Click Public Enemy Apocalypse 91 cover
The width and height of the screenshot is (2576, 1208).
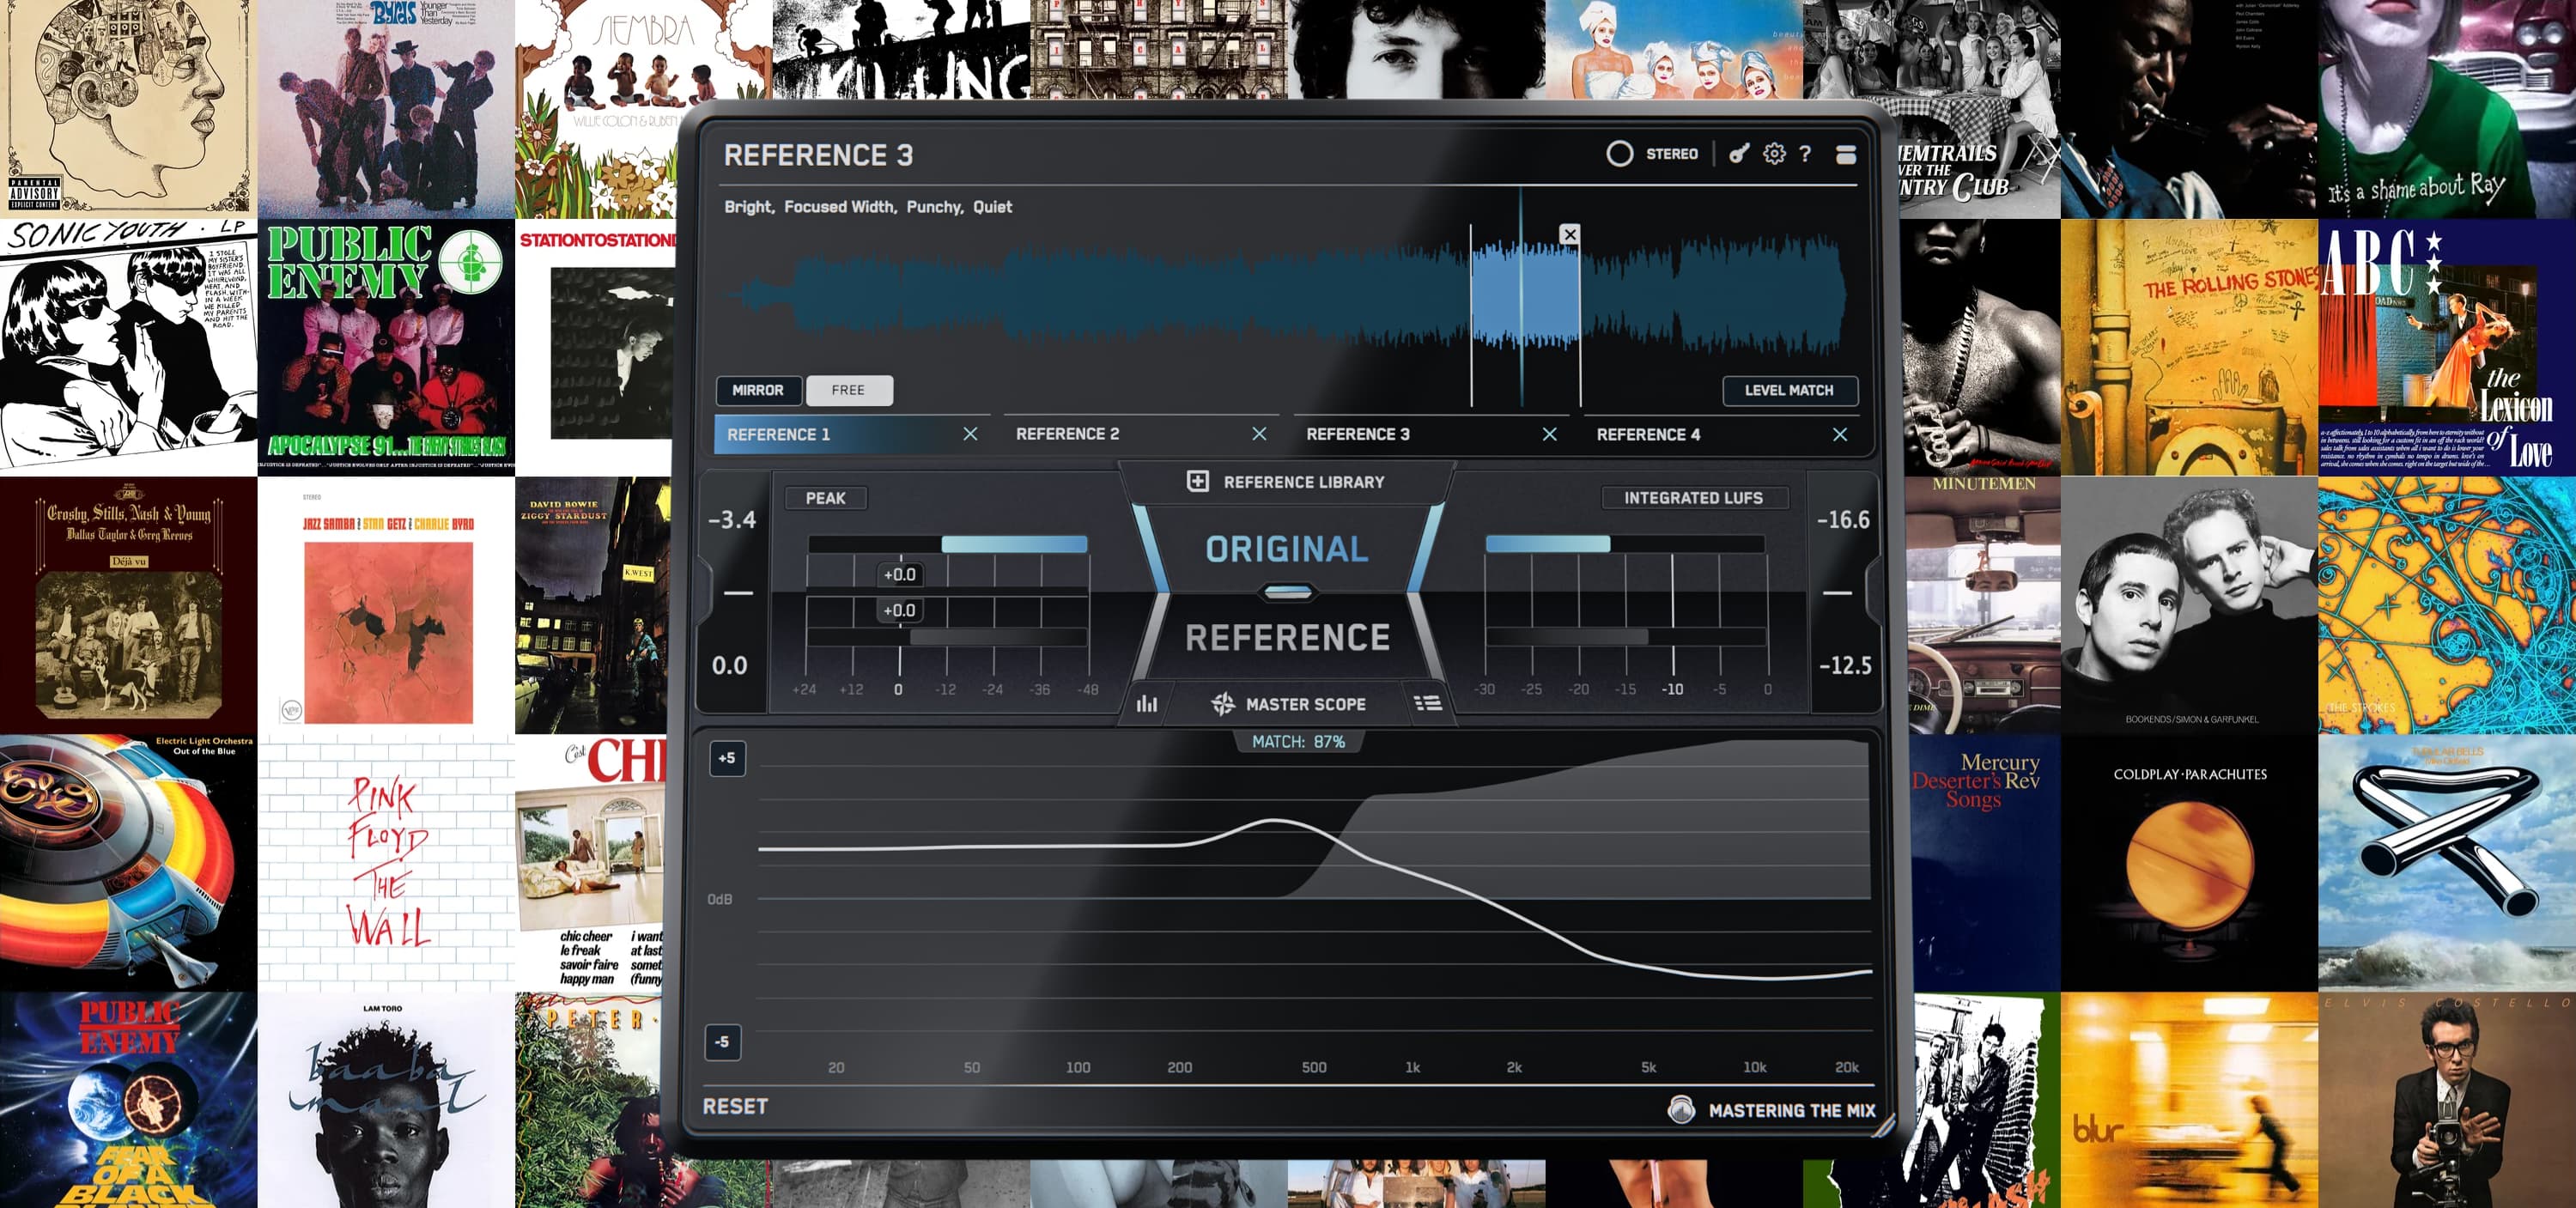[x=386, y=348]
